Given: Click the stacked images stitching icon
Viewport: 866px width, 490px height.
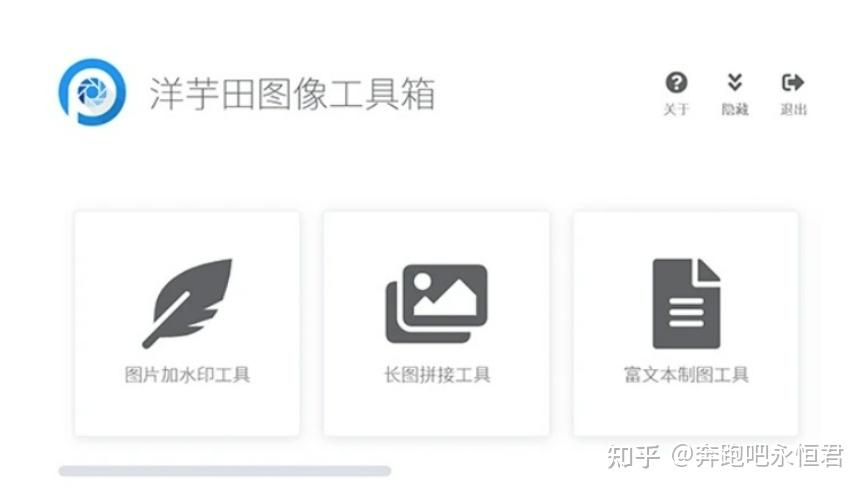Looking at the screenshot, I should (436, 303).
